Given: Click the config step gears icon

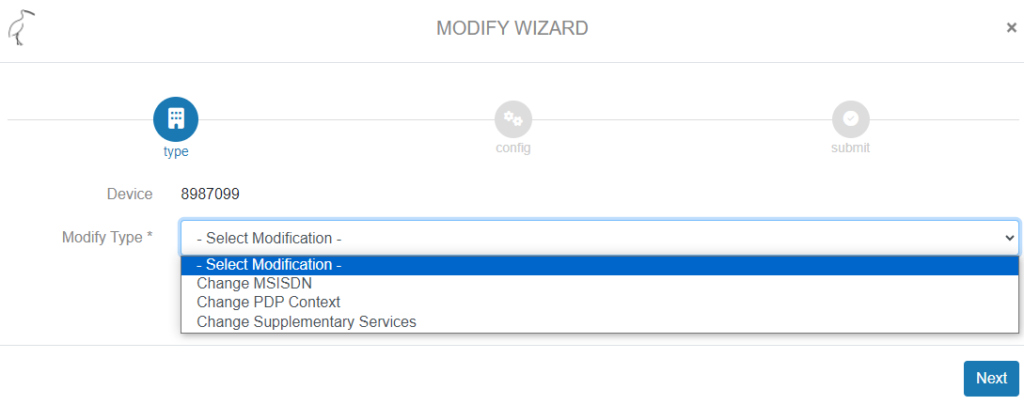Looking at the screenshot, I should point(513,119).
